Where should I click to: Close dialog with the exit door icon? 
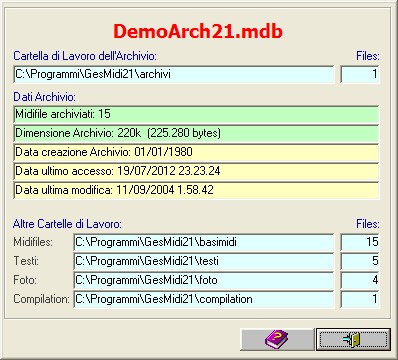[353, 339]
